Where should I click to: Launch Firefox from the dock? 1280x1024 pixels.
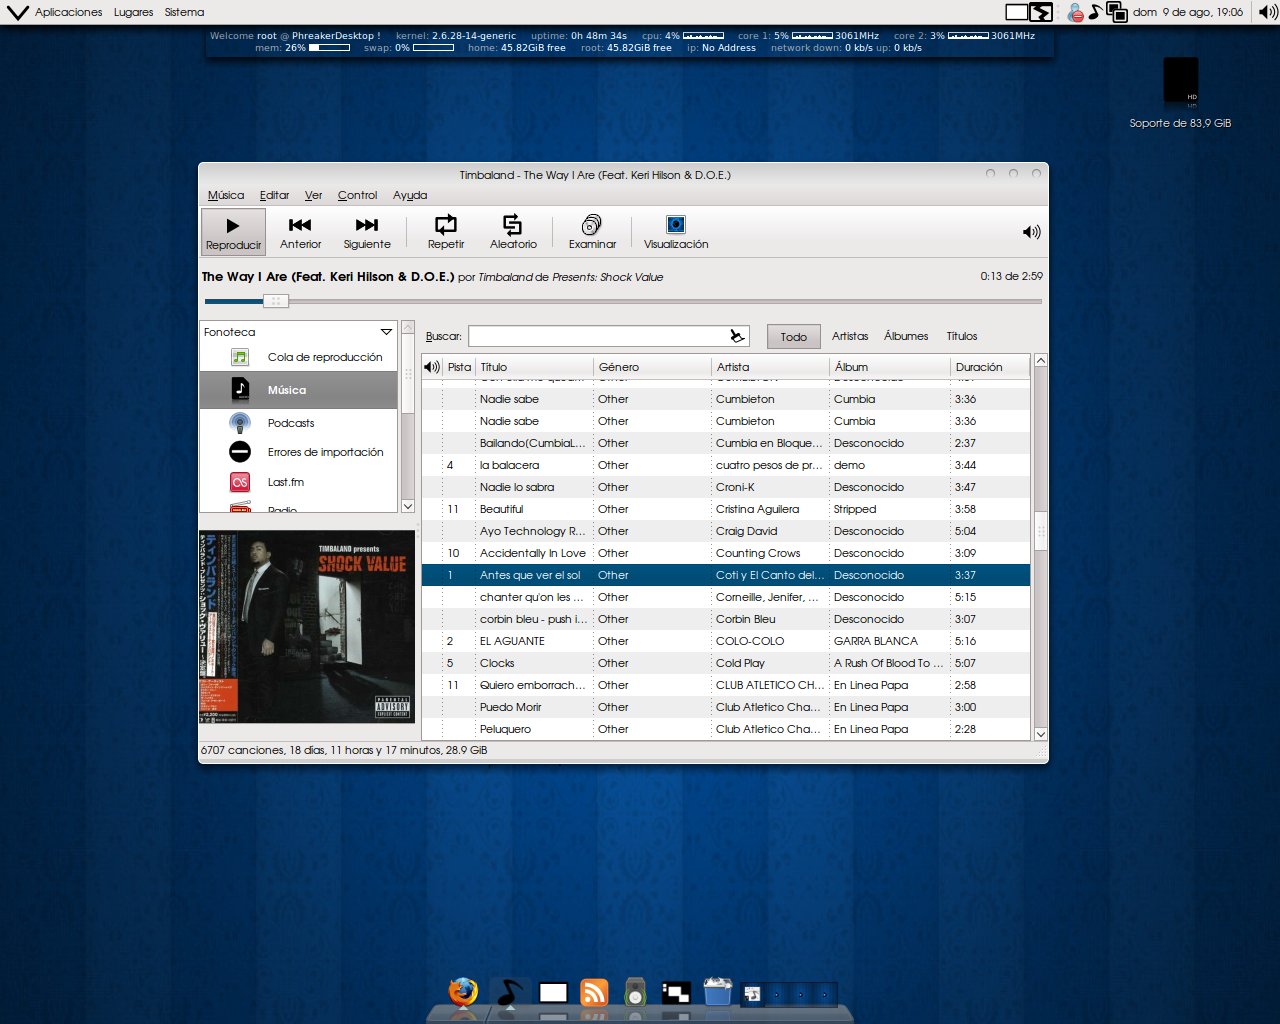[x=462, y=993]
